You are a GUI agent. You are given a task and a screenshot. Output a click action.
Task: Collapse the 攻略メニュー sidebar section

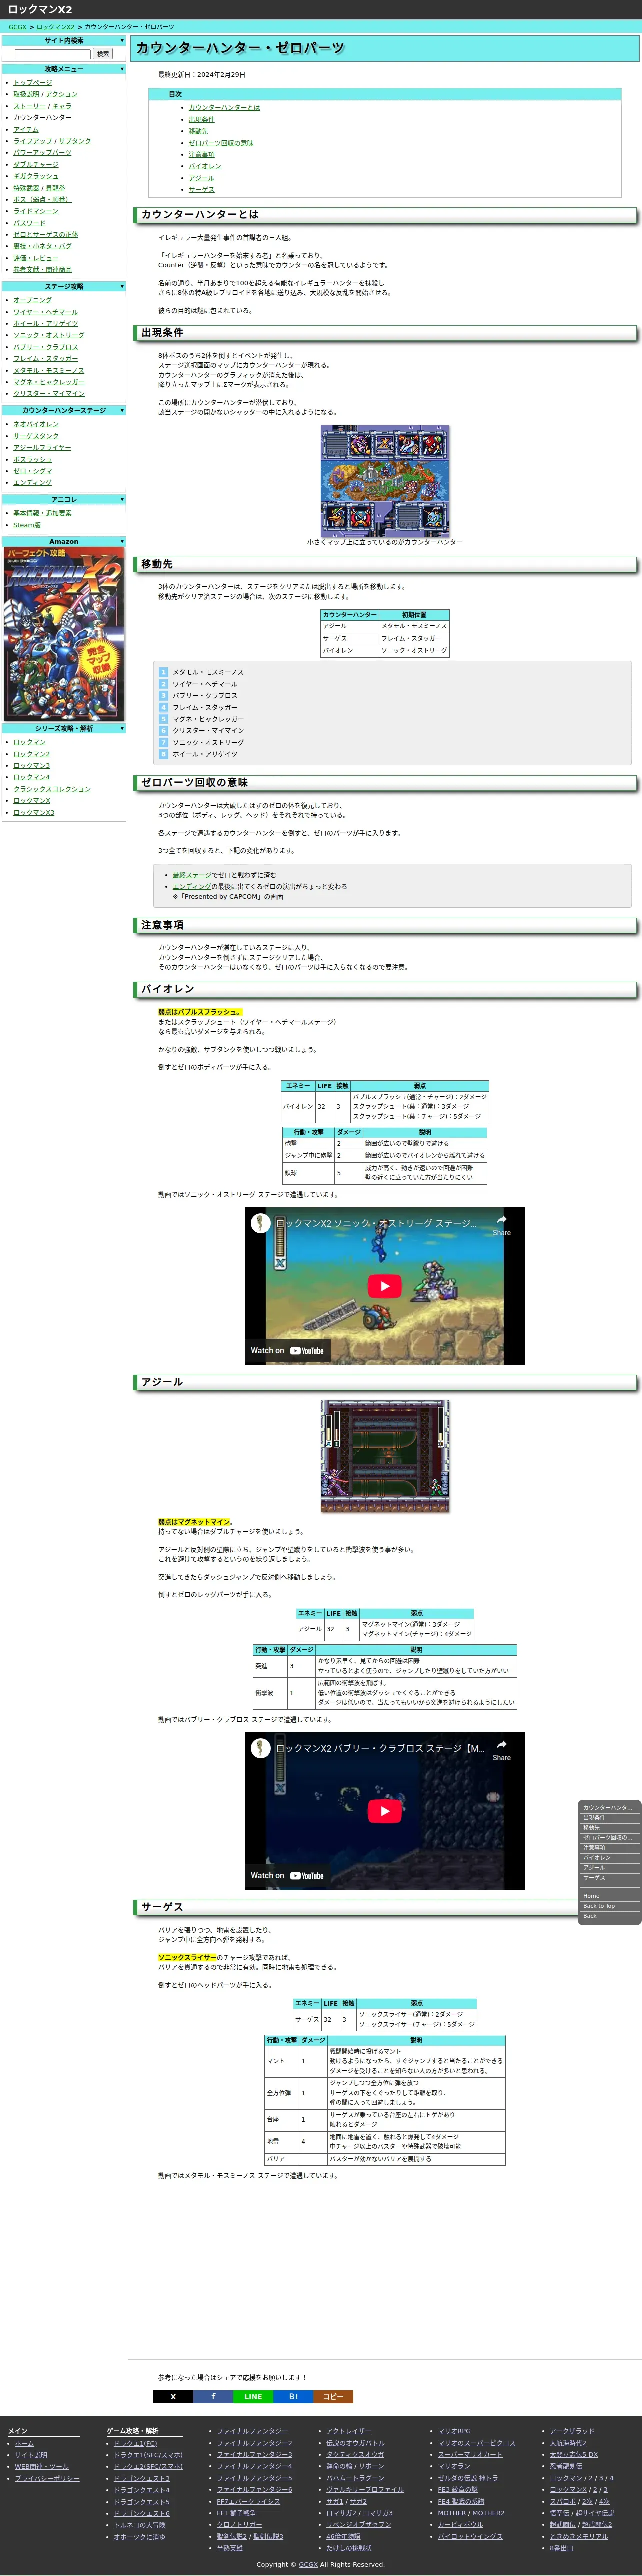coord(64,69)
